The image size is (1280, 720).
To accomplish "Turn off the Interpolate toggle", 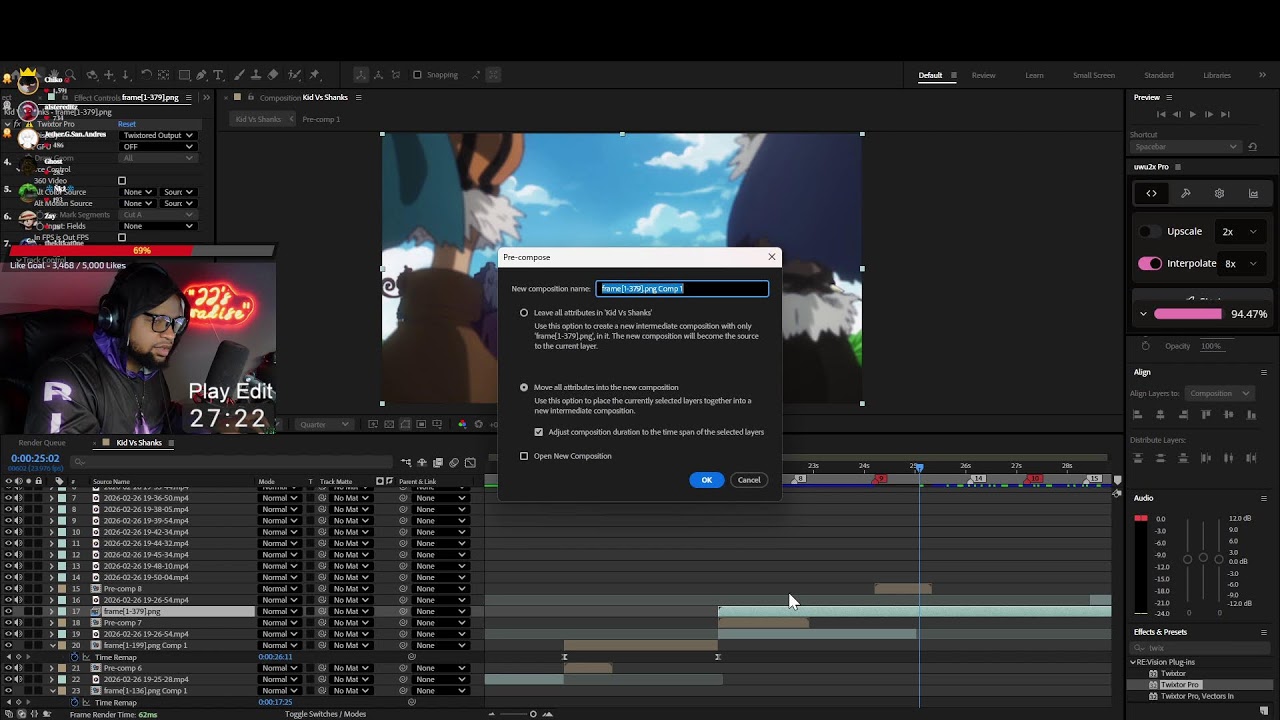I will [x=1150, y=263].
